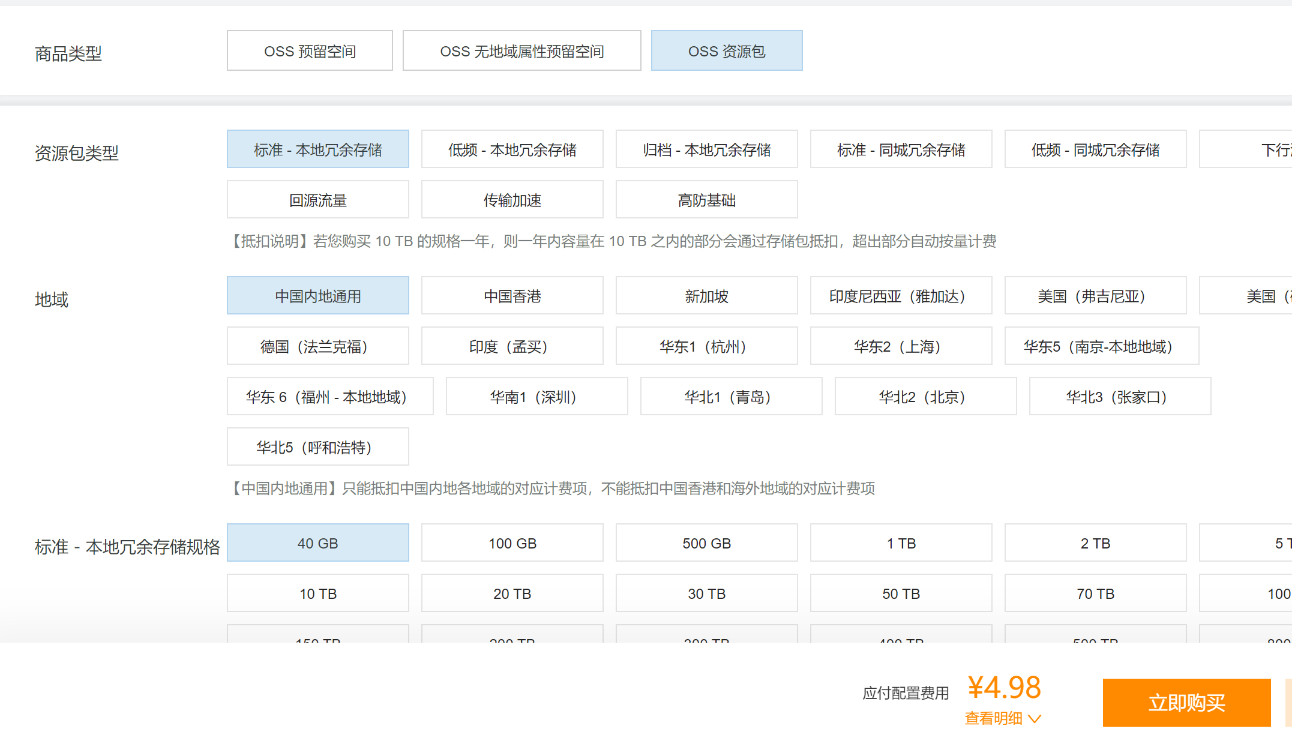Select region 印度尼西亚（雅加达）
Viewport: 1292px width, 729px height.
901,296
